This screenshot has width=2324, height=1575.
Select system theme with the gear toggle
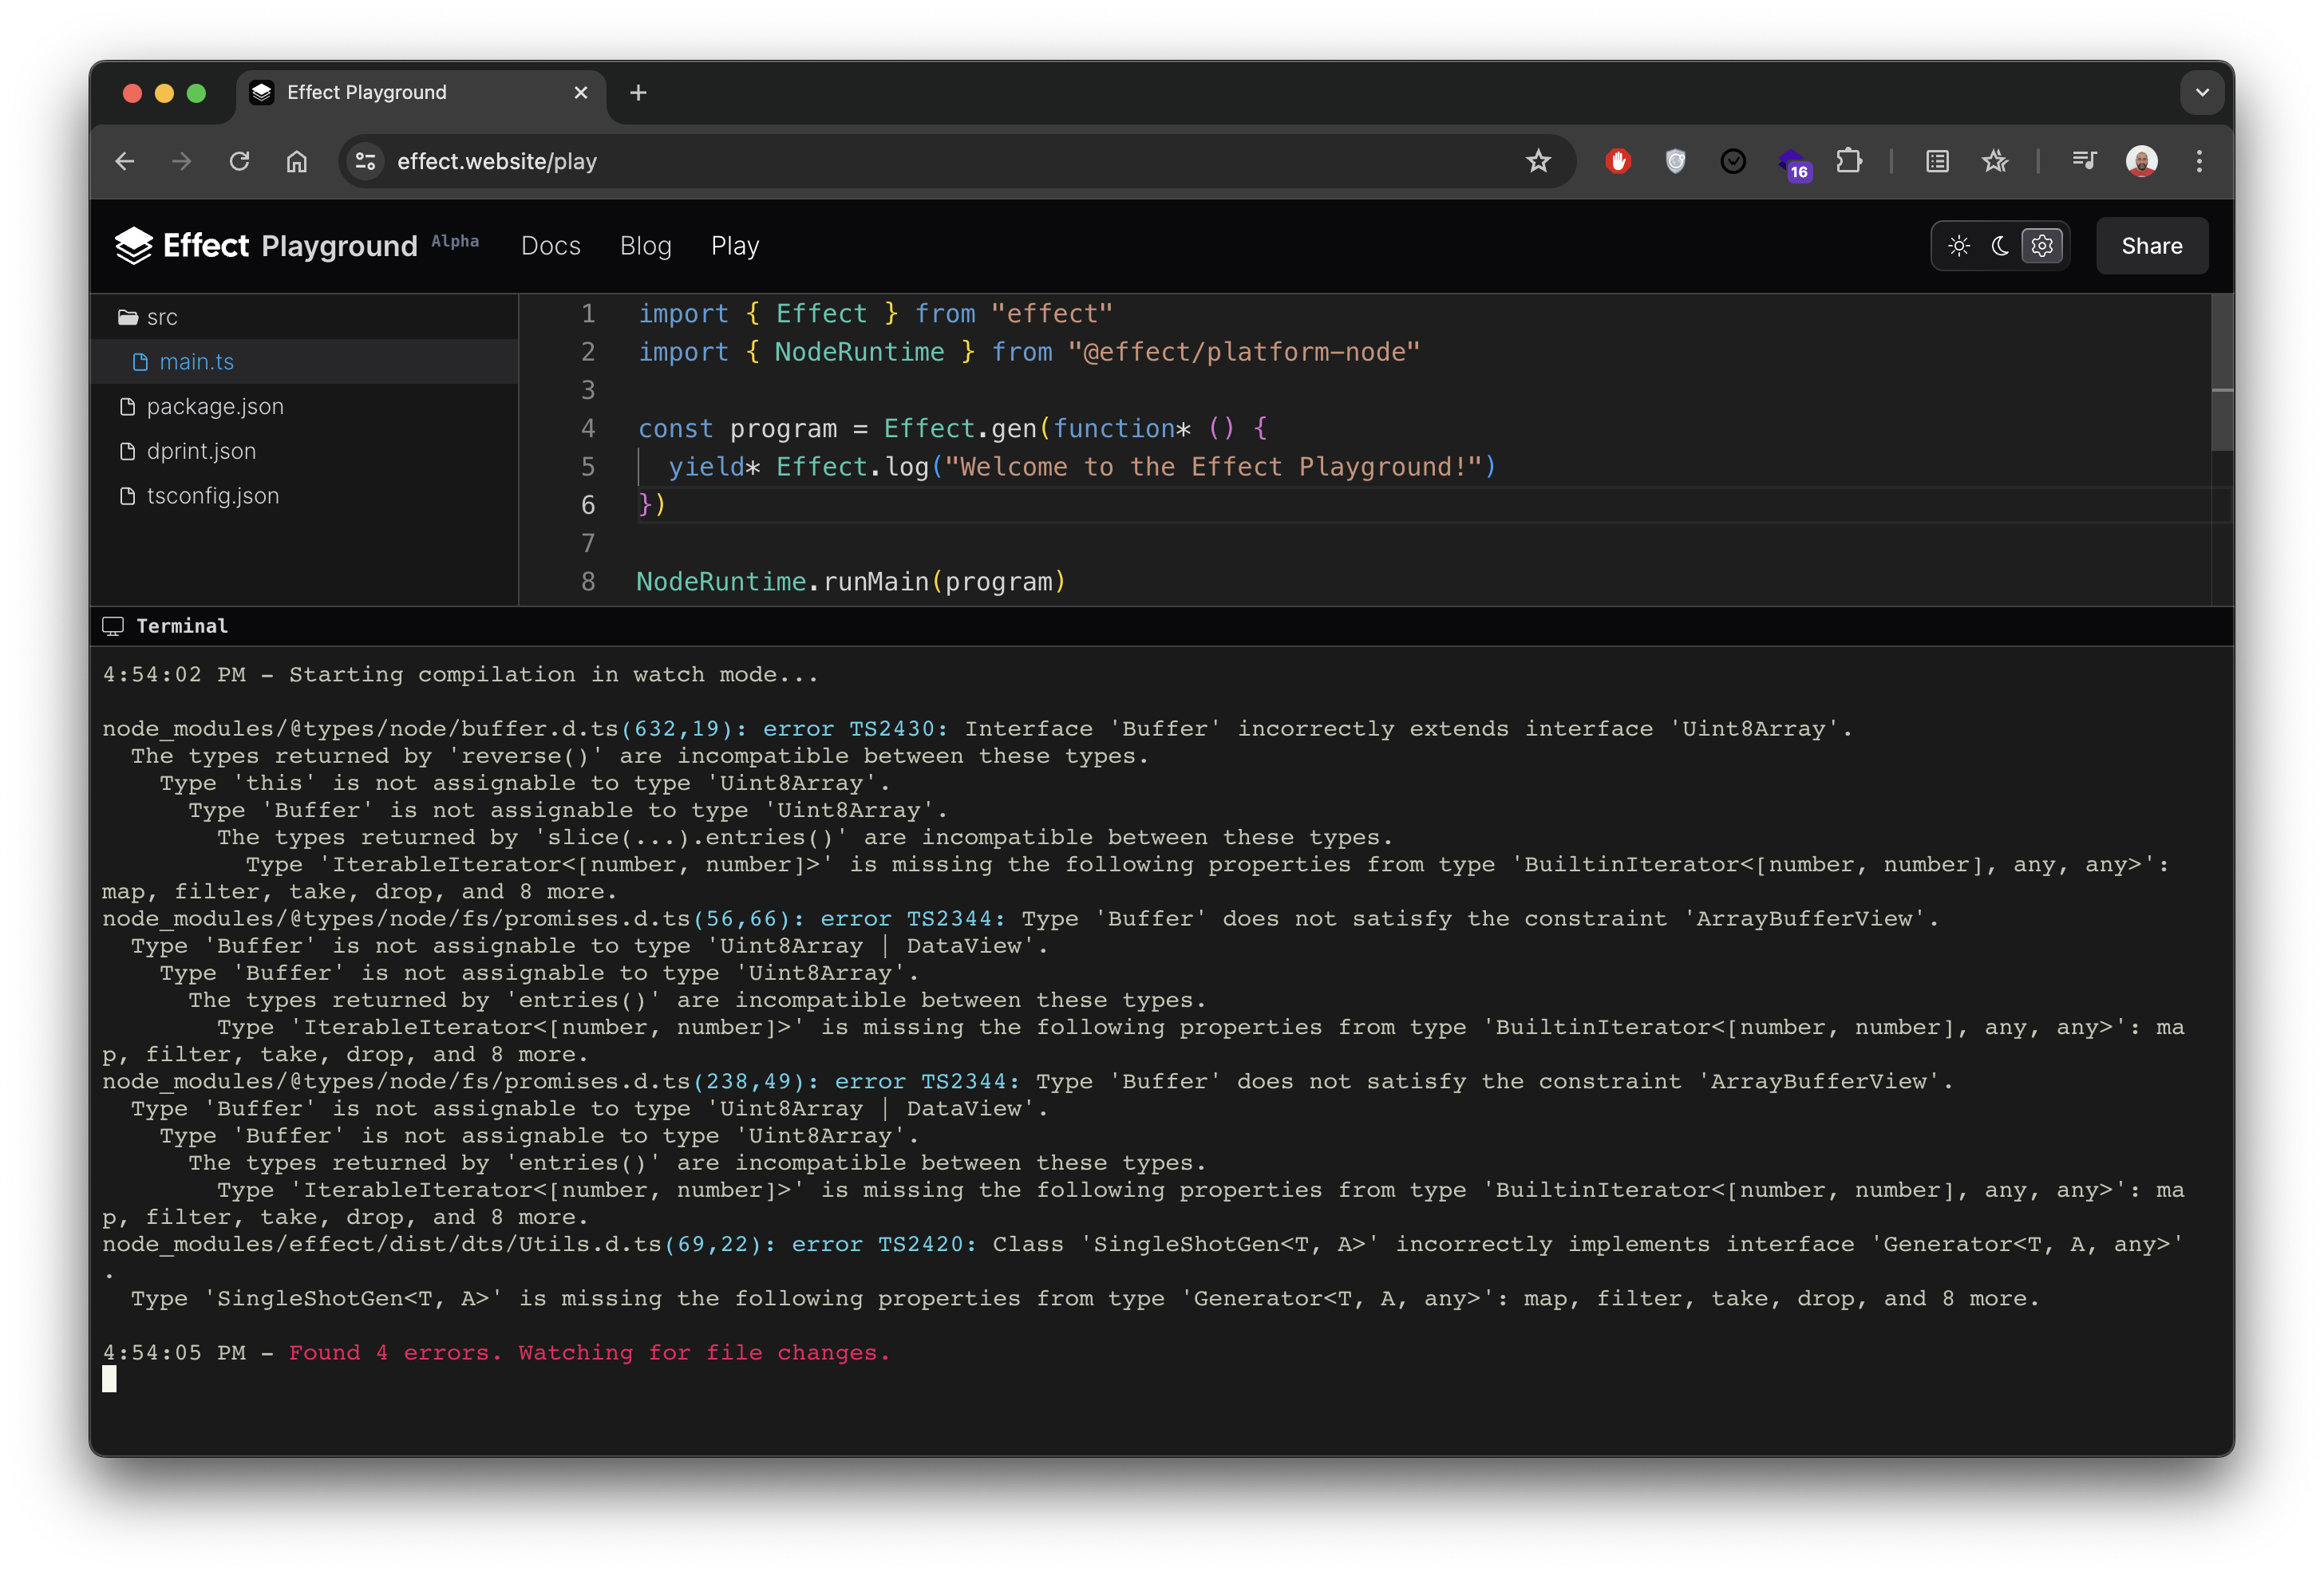coord(2042,246)
